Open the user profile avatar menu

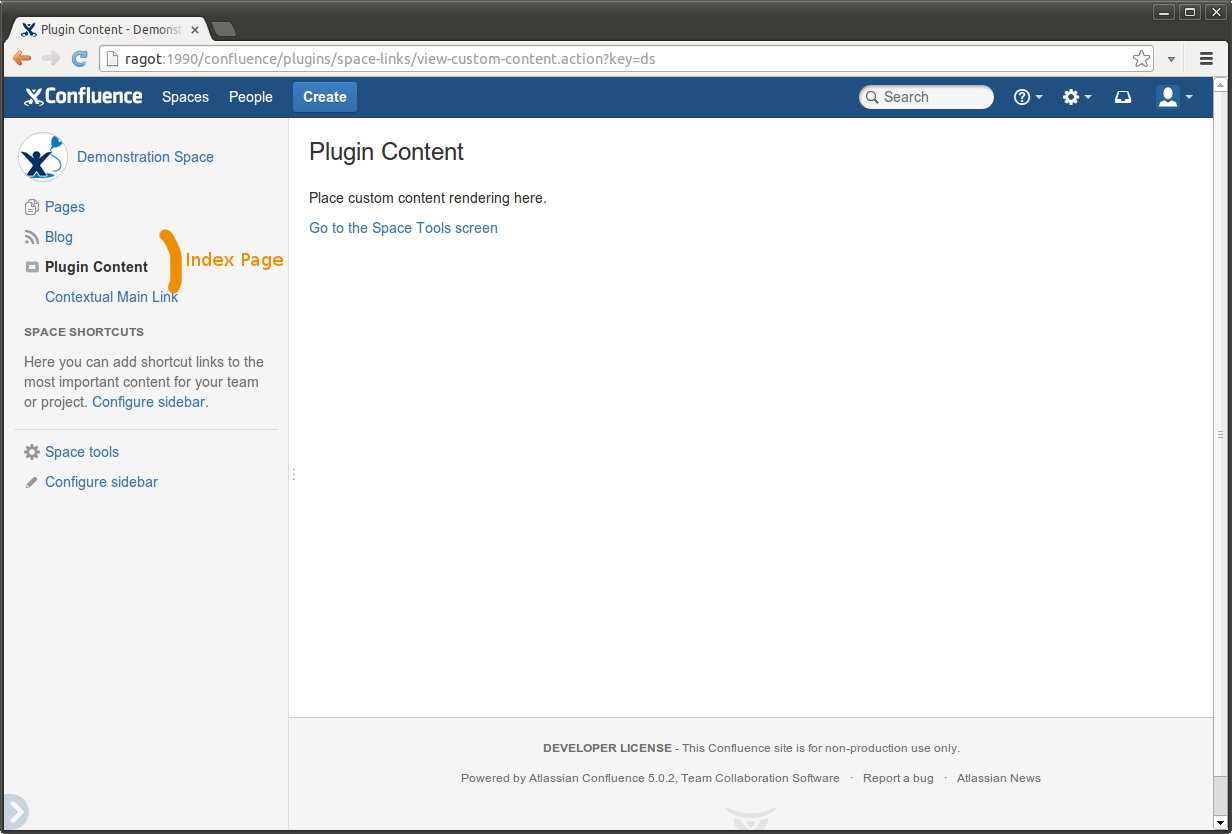(x=1173, y=97)
